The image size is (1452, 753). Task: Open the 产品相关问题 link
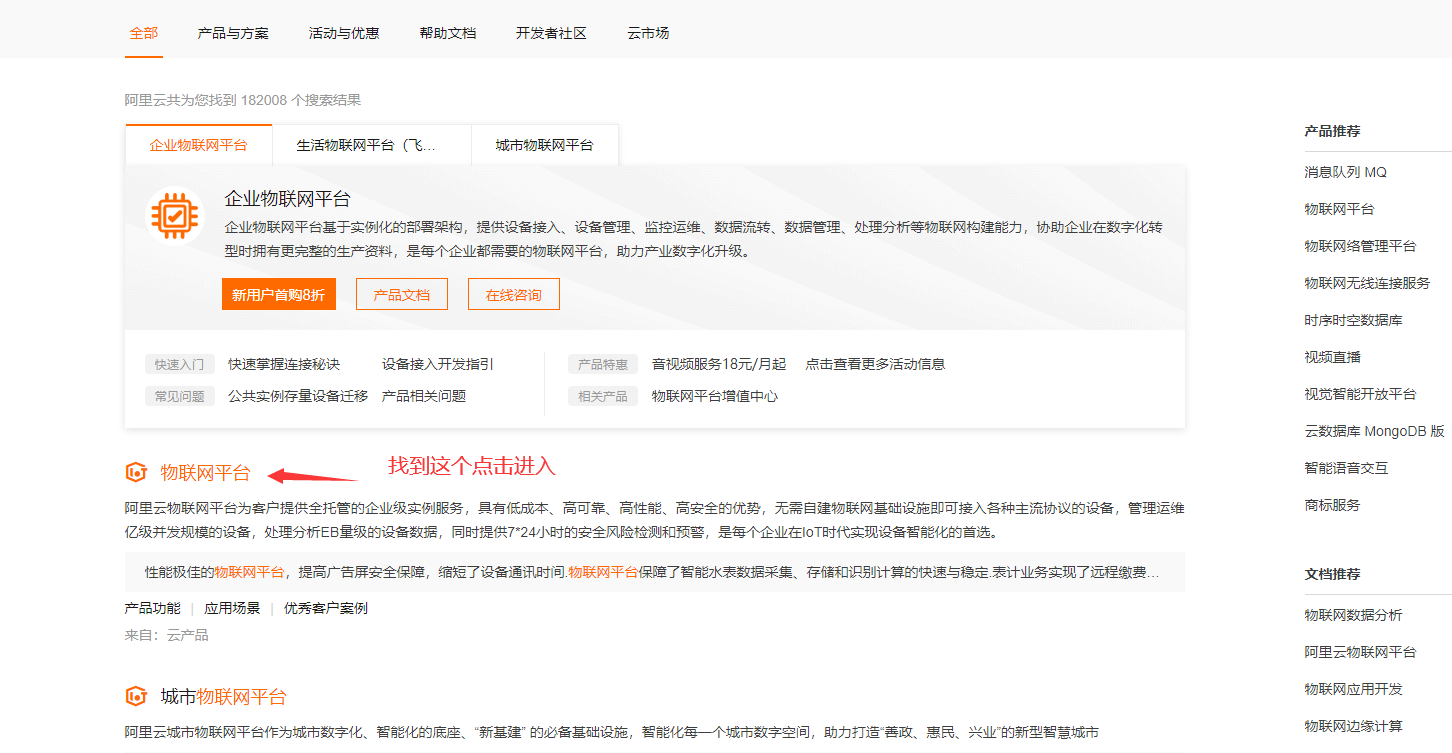point(424,396)
